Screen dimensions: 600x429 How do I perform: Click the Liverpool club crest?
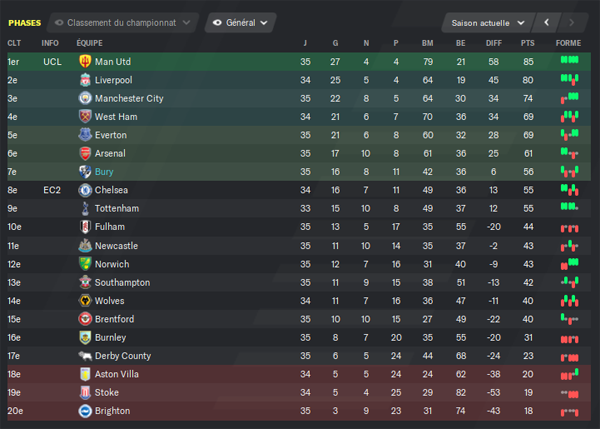85,80
